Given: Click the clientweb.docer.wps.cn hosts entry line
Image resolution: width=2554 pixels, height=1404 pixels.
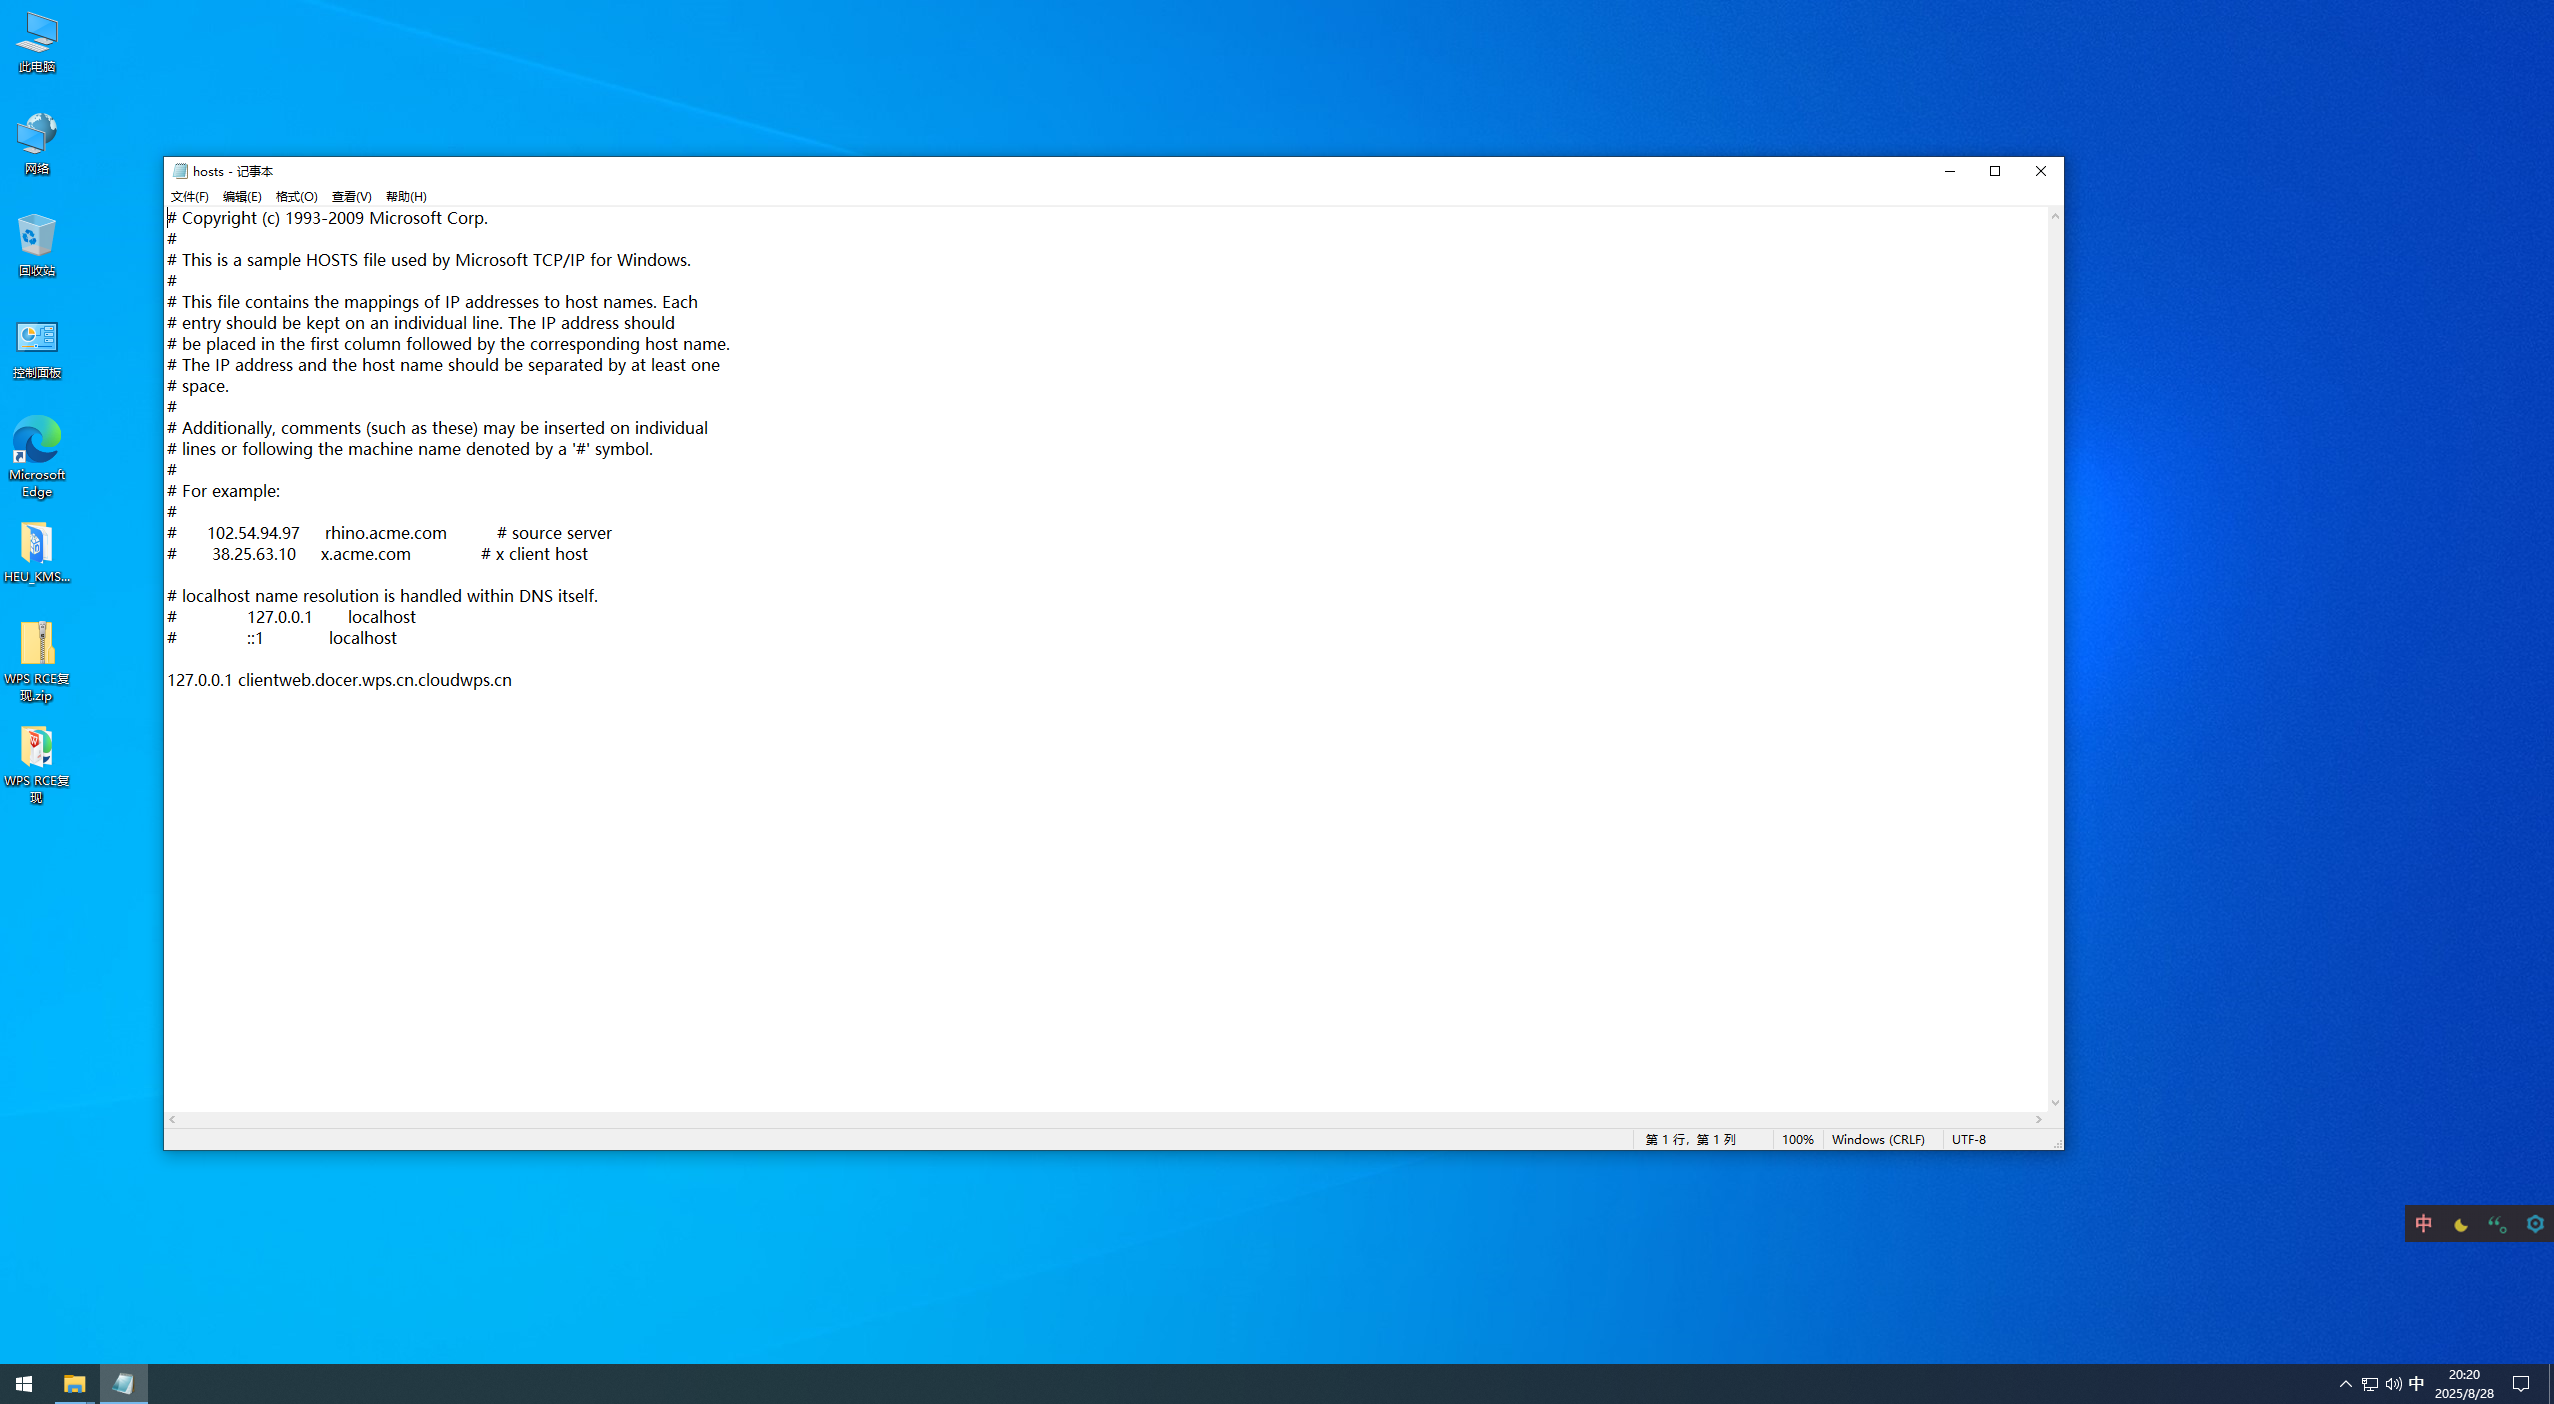Looking at the screenshot, I should point(340,680).
